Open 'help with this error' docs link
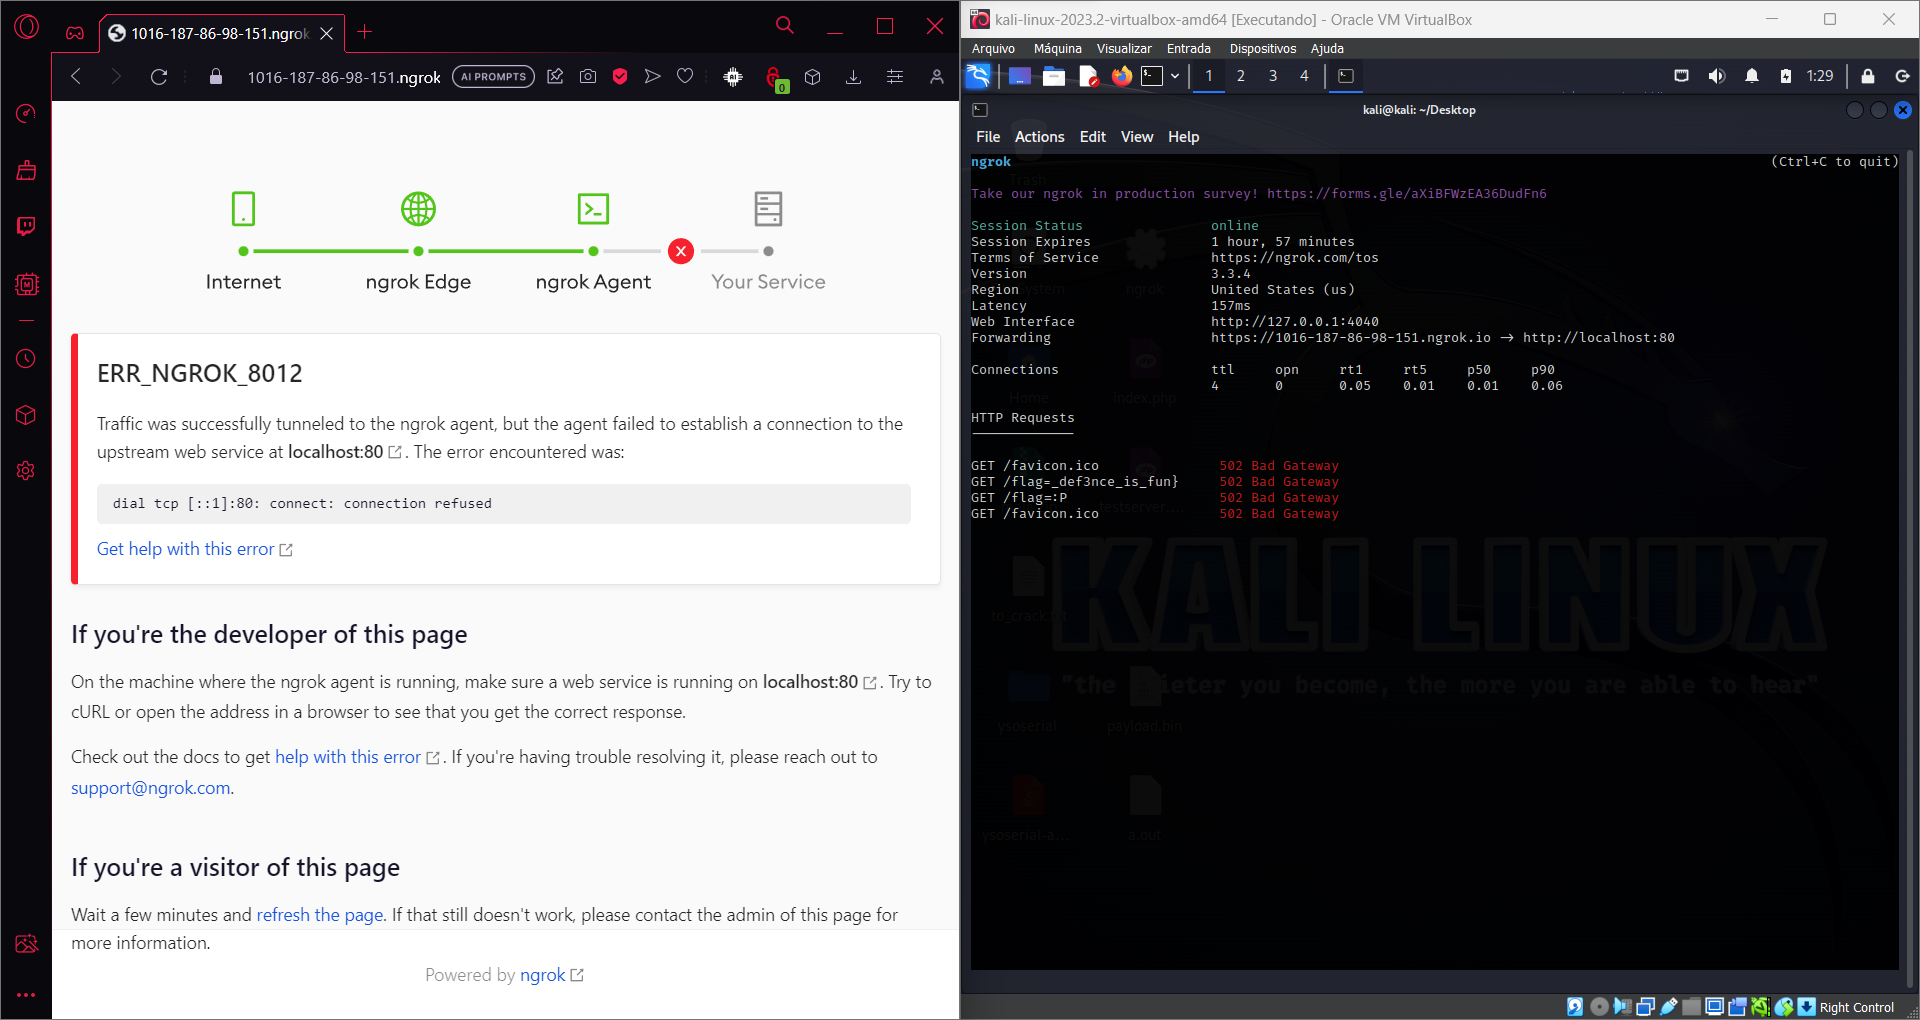This screenshot has height=1020, width=1920. (357, 757)
